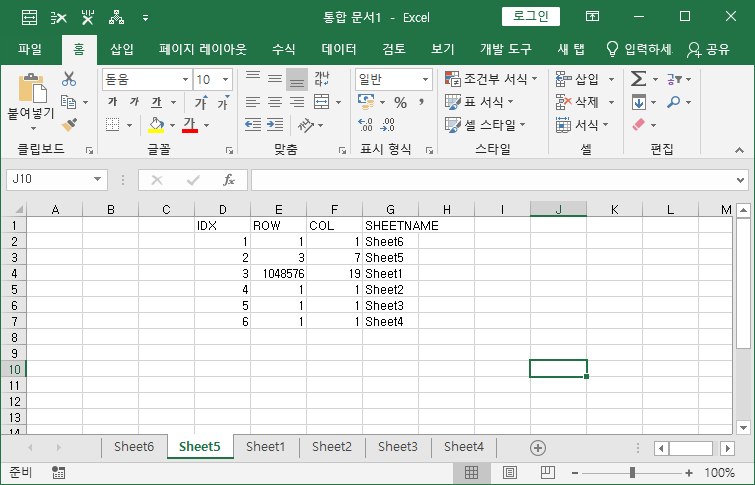This screenshot has height=485, width=755.
Task: Open Find and Select magnifier
Action: pyautogui.click(x=673, y=102)
